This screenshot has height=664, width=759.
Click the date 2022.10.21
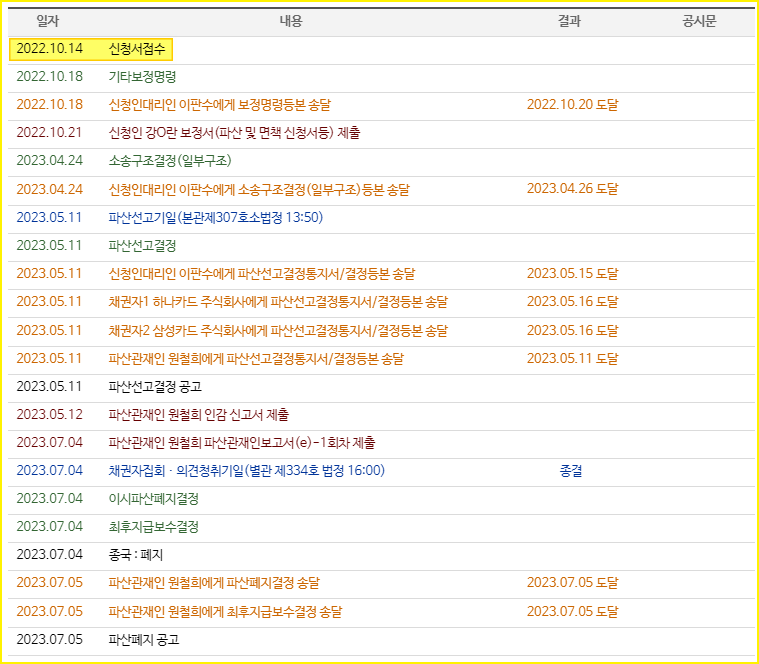[49, 133]
